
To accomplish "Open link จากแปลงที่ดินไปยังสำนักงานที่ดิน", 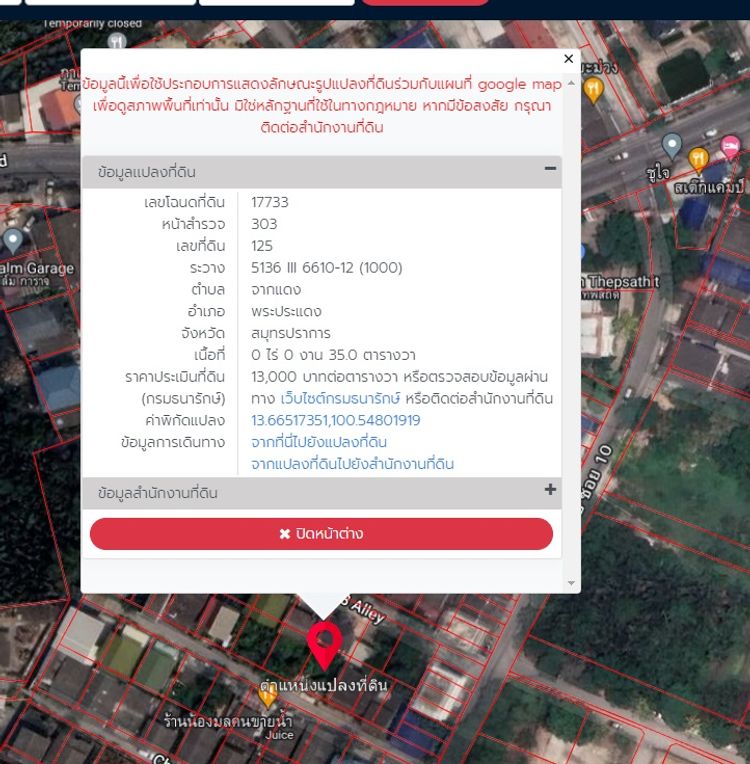I will tap(352, 464).
